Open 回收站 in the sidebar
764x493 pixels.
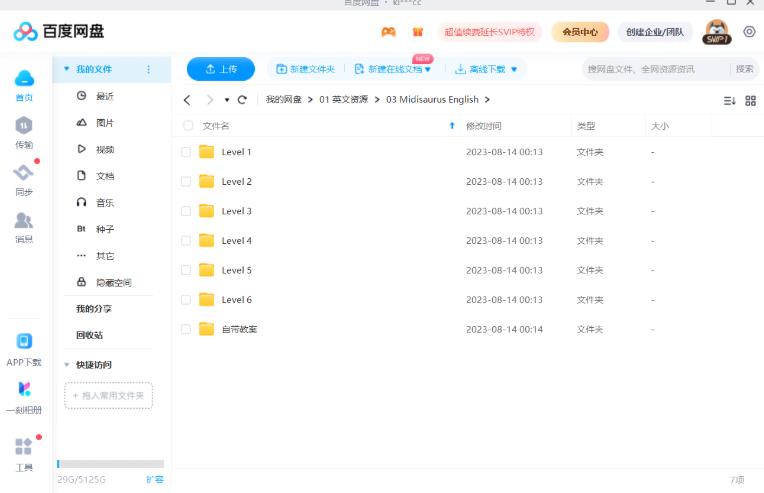(89, 335)
